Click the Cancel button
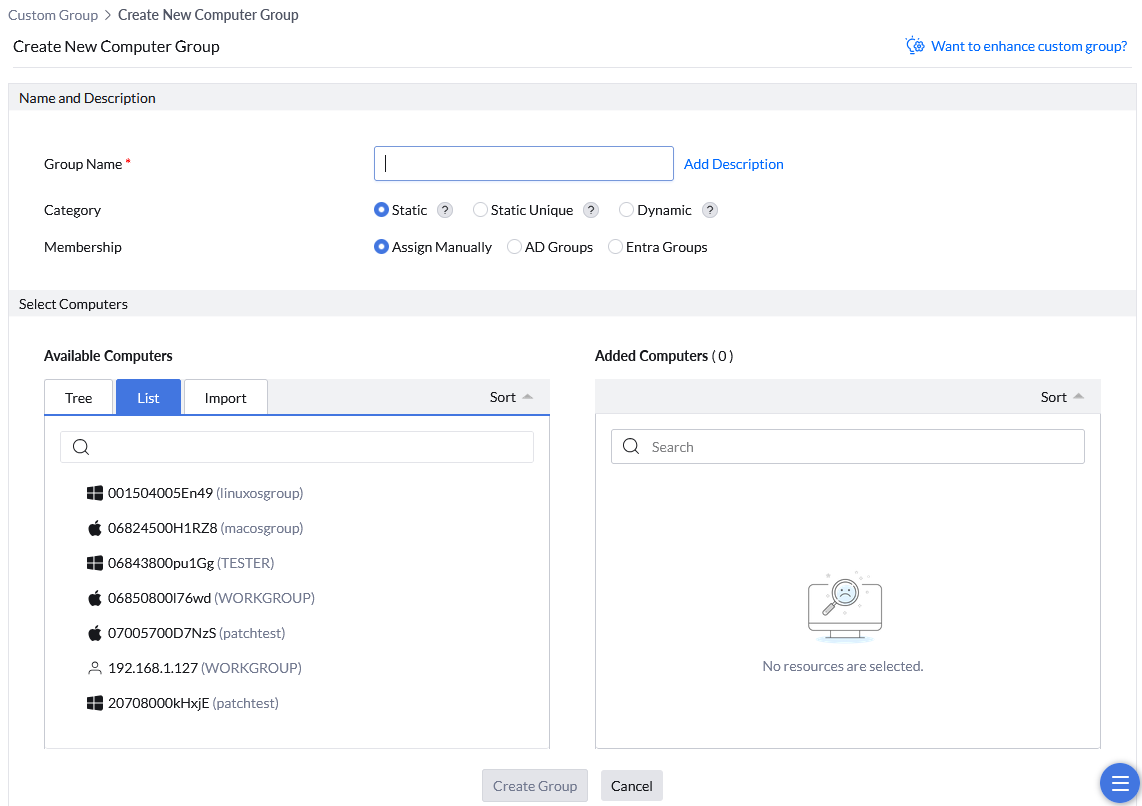 coord(631,786)
